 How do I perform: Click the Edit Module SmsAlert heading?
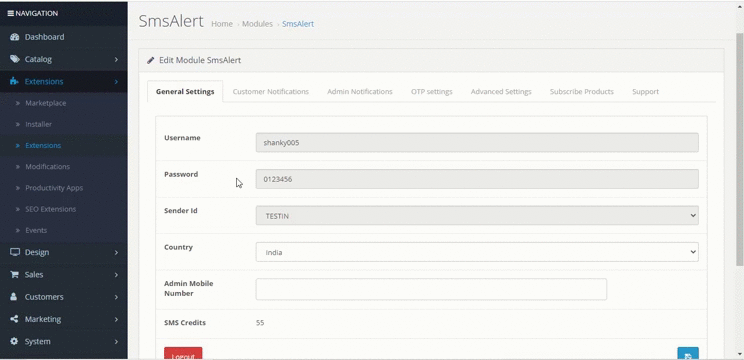[x=200, y=60]
